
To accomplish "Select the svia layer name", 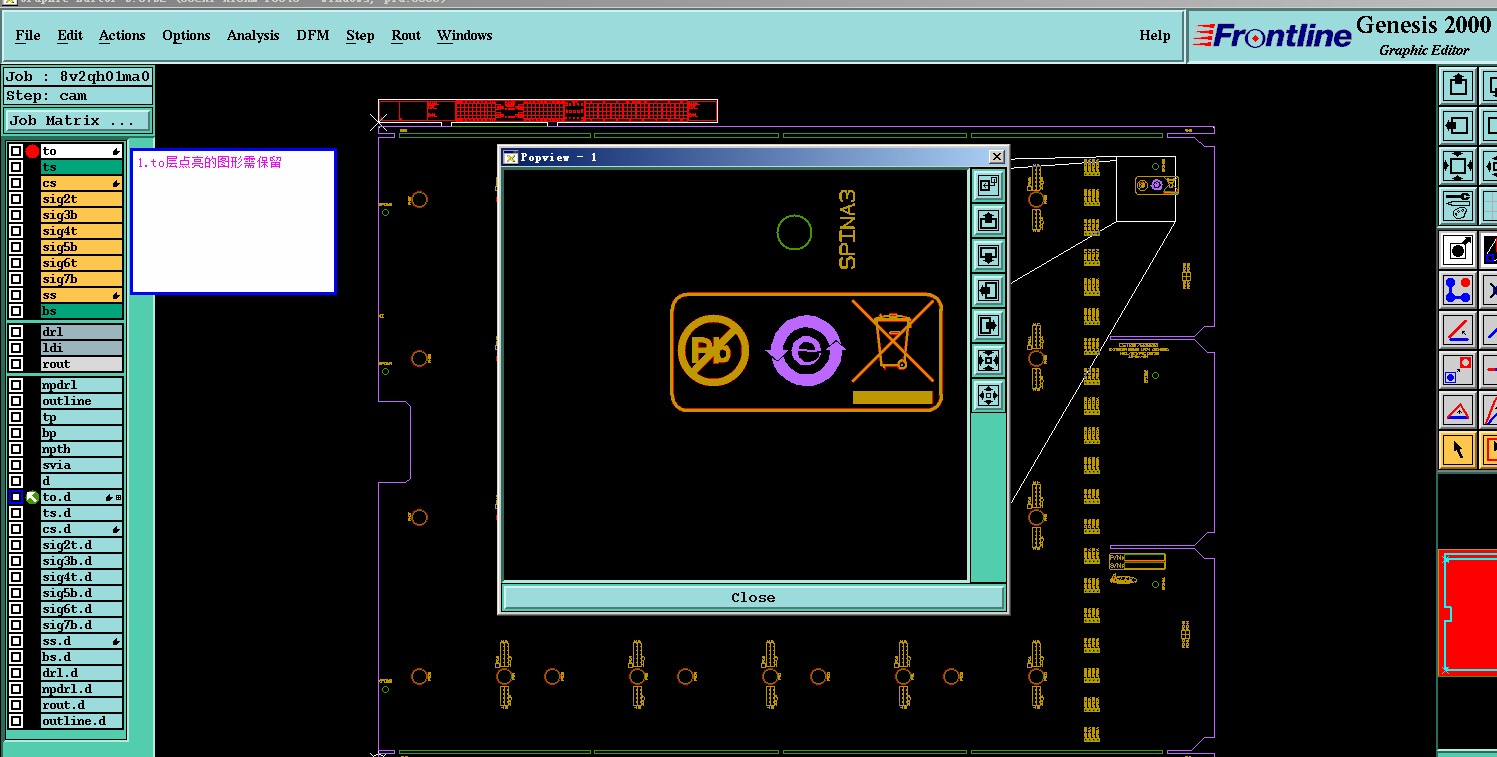I will (x=81, y=465).
